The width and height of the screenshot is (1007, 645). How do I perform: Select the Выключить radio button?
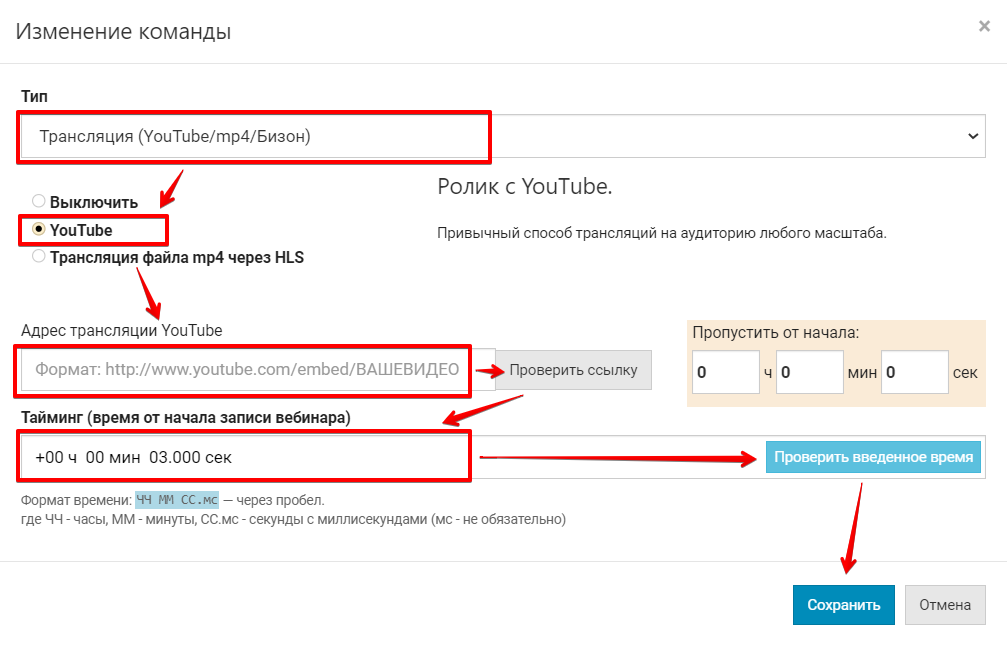pos(39,201)
